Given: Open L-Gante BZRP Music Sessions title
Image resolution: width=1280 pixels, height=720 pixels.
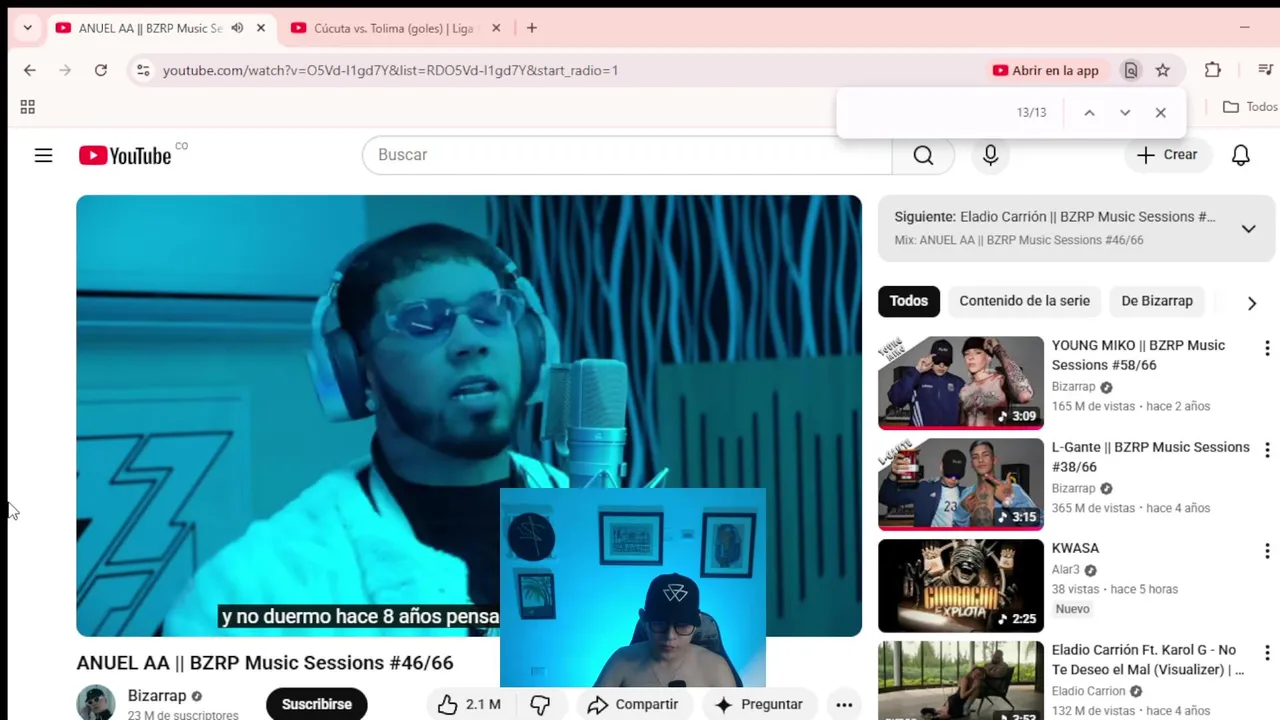Looking at the screenshot, I should point(1150,457).
